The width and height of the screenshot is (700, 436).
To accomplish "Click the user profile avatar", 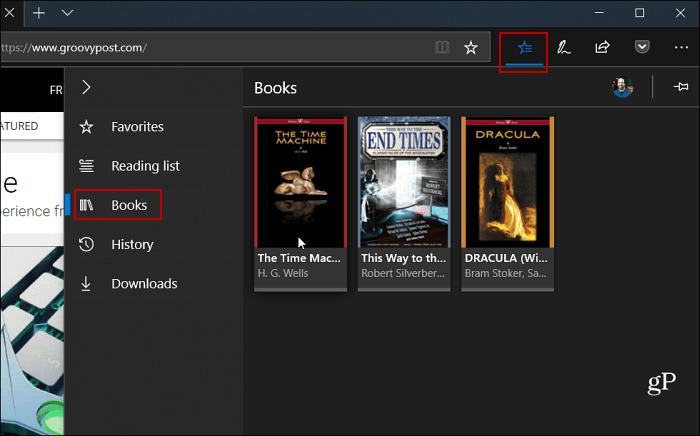I will tap(622, 87).
